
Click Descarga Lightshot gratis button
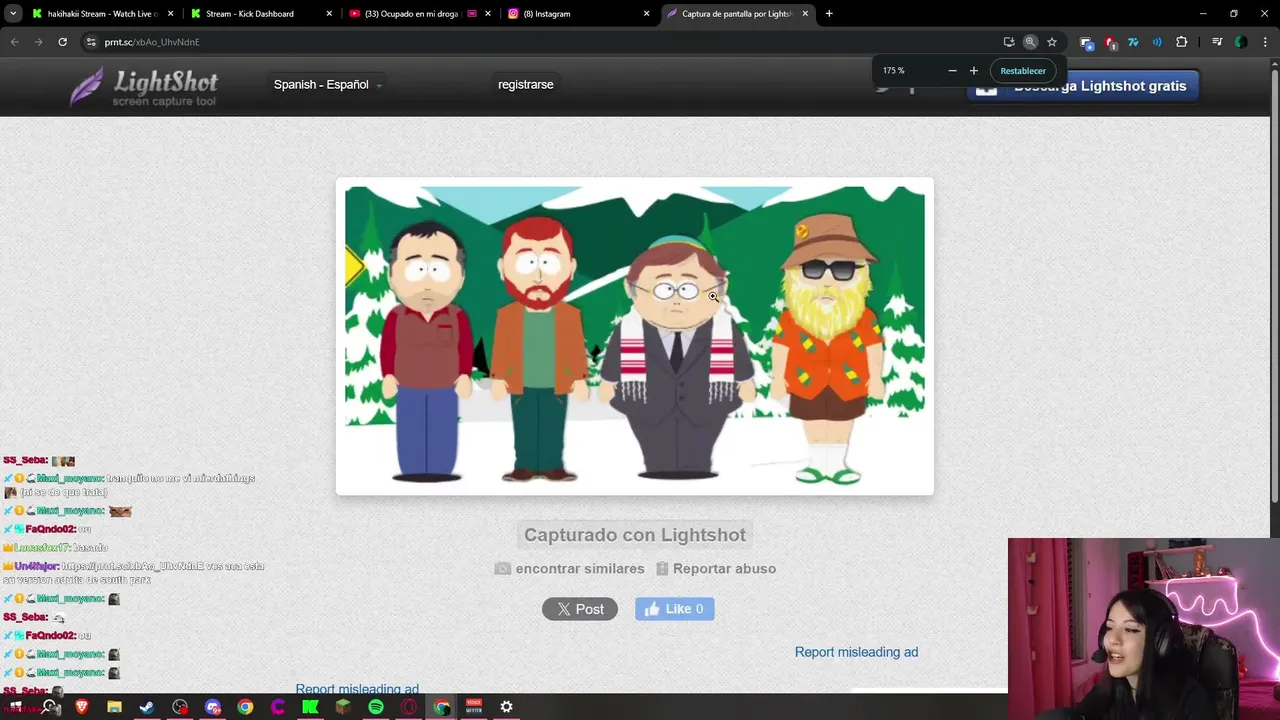1084,86
